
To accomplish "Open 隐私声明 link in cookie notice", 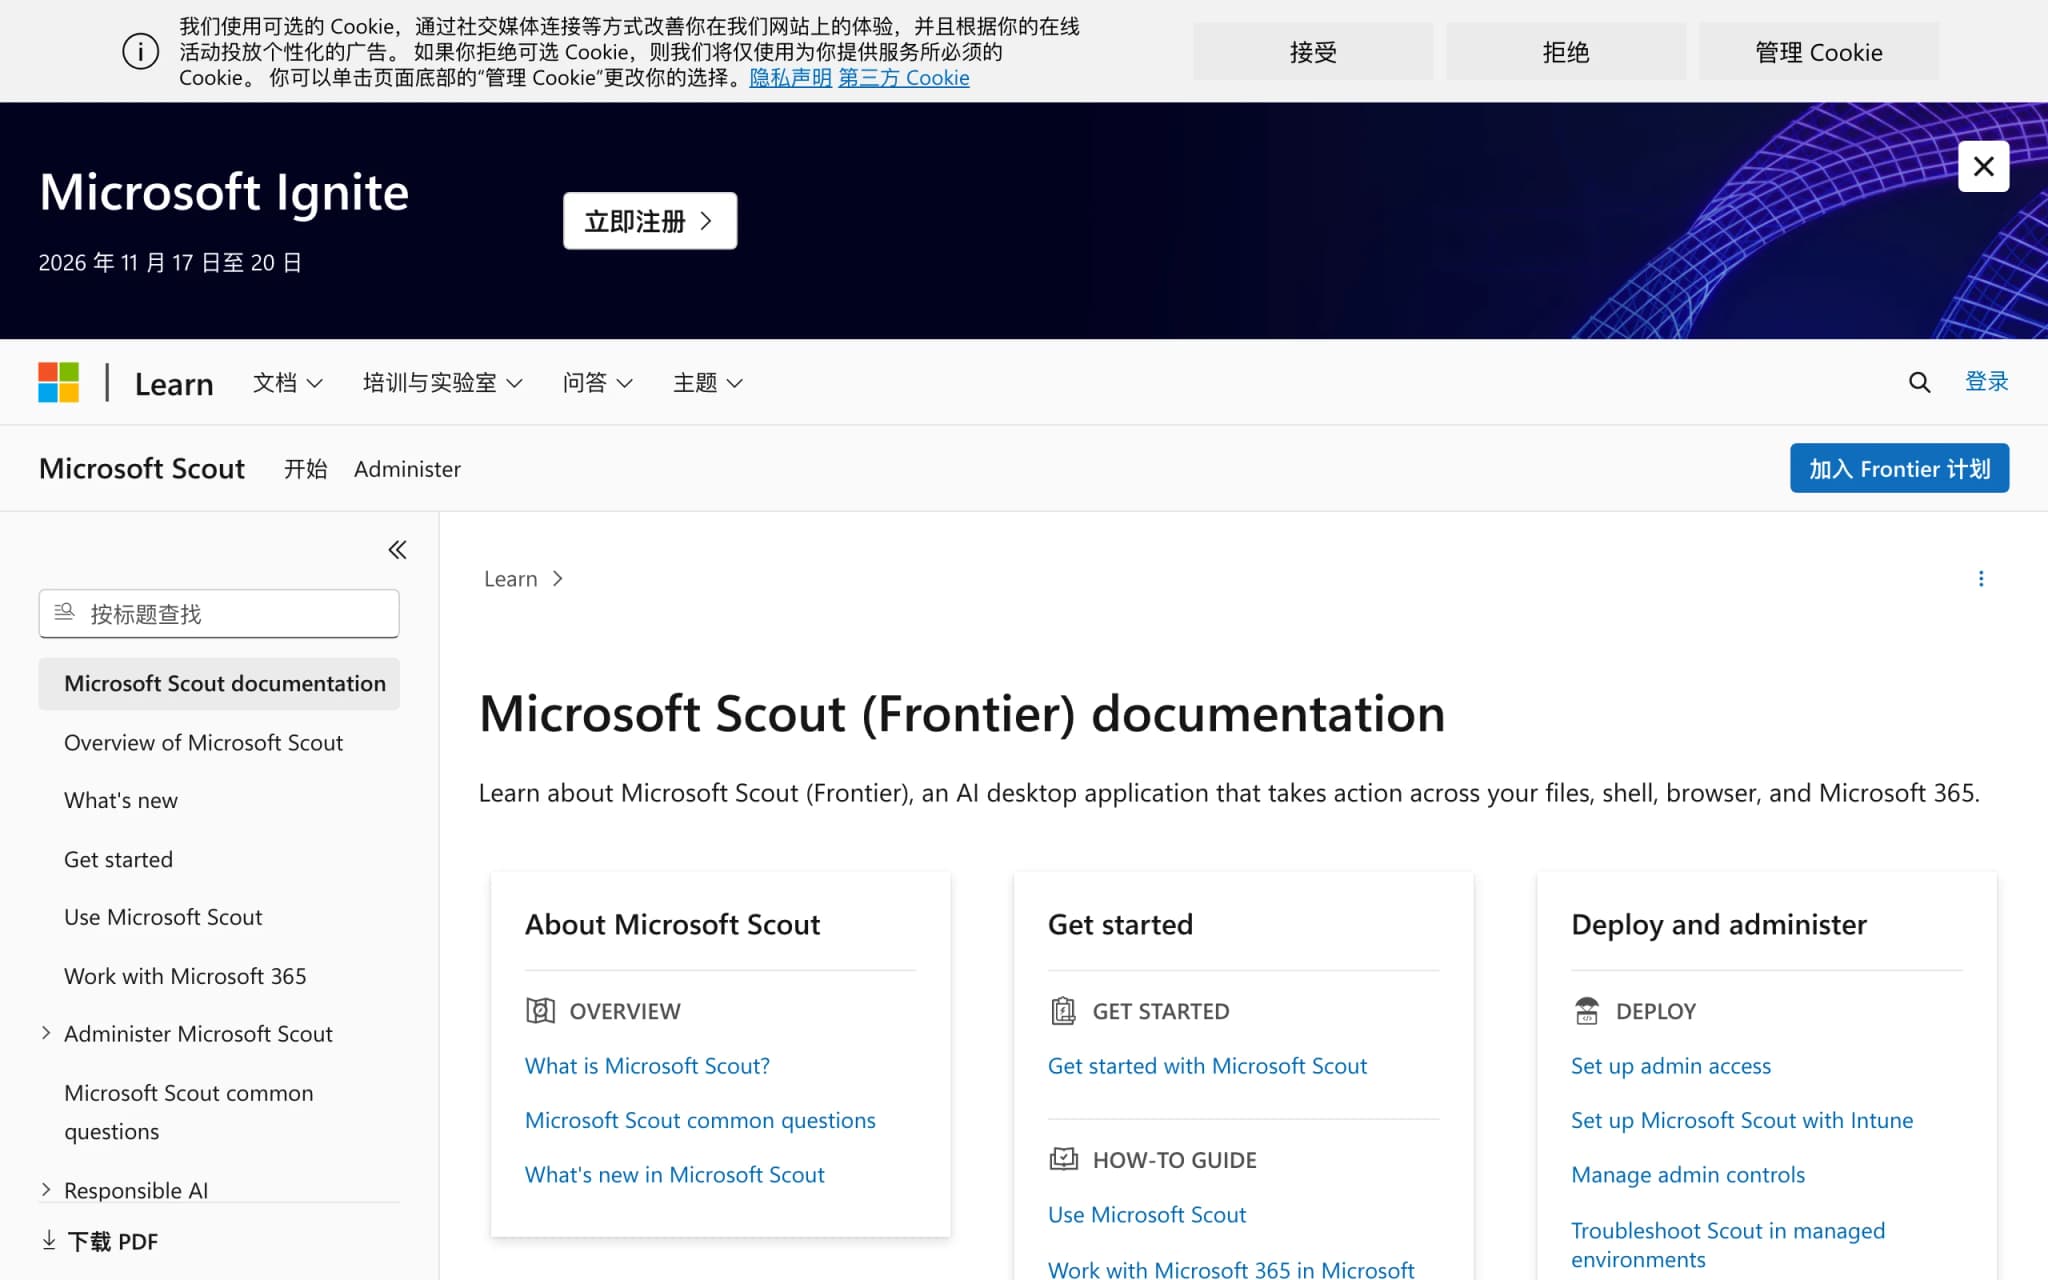I will tap(790, 77).
